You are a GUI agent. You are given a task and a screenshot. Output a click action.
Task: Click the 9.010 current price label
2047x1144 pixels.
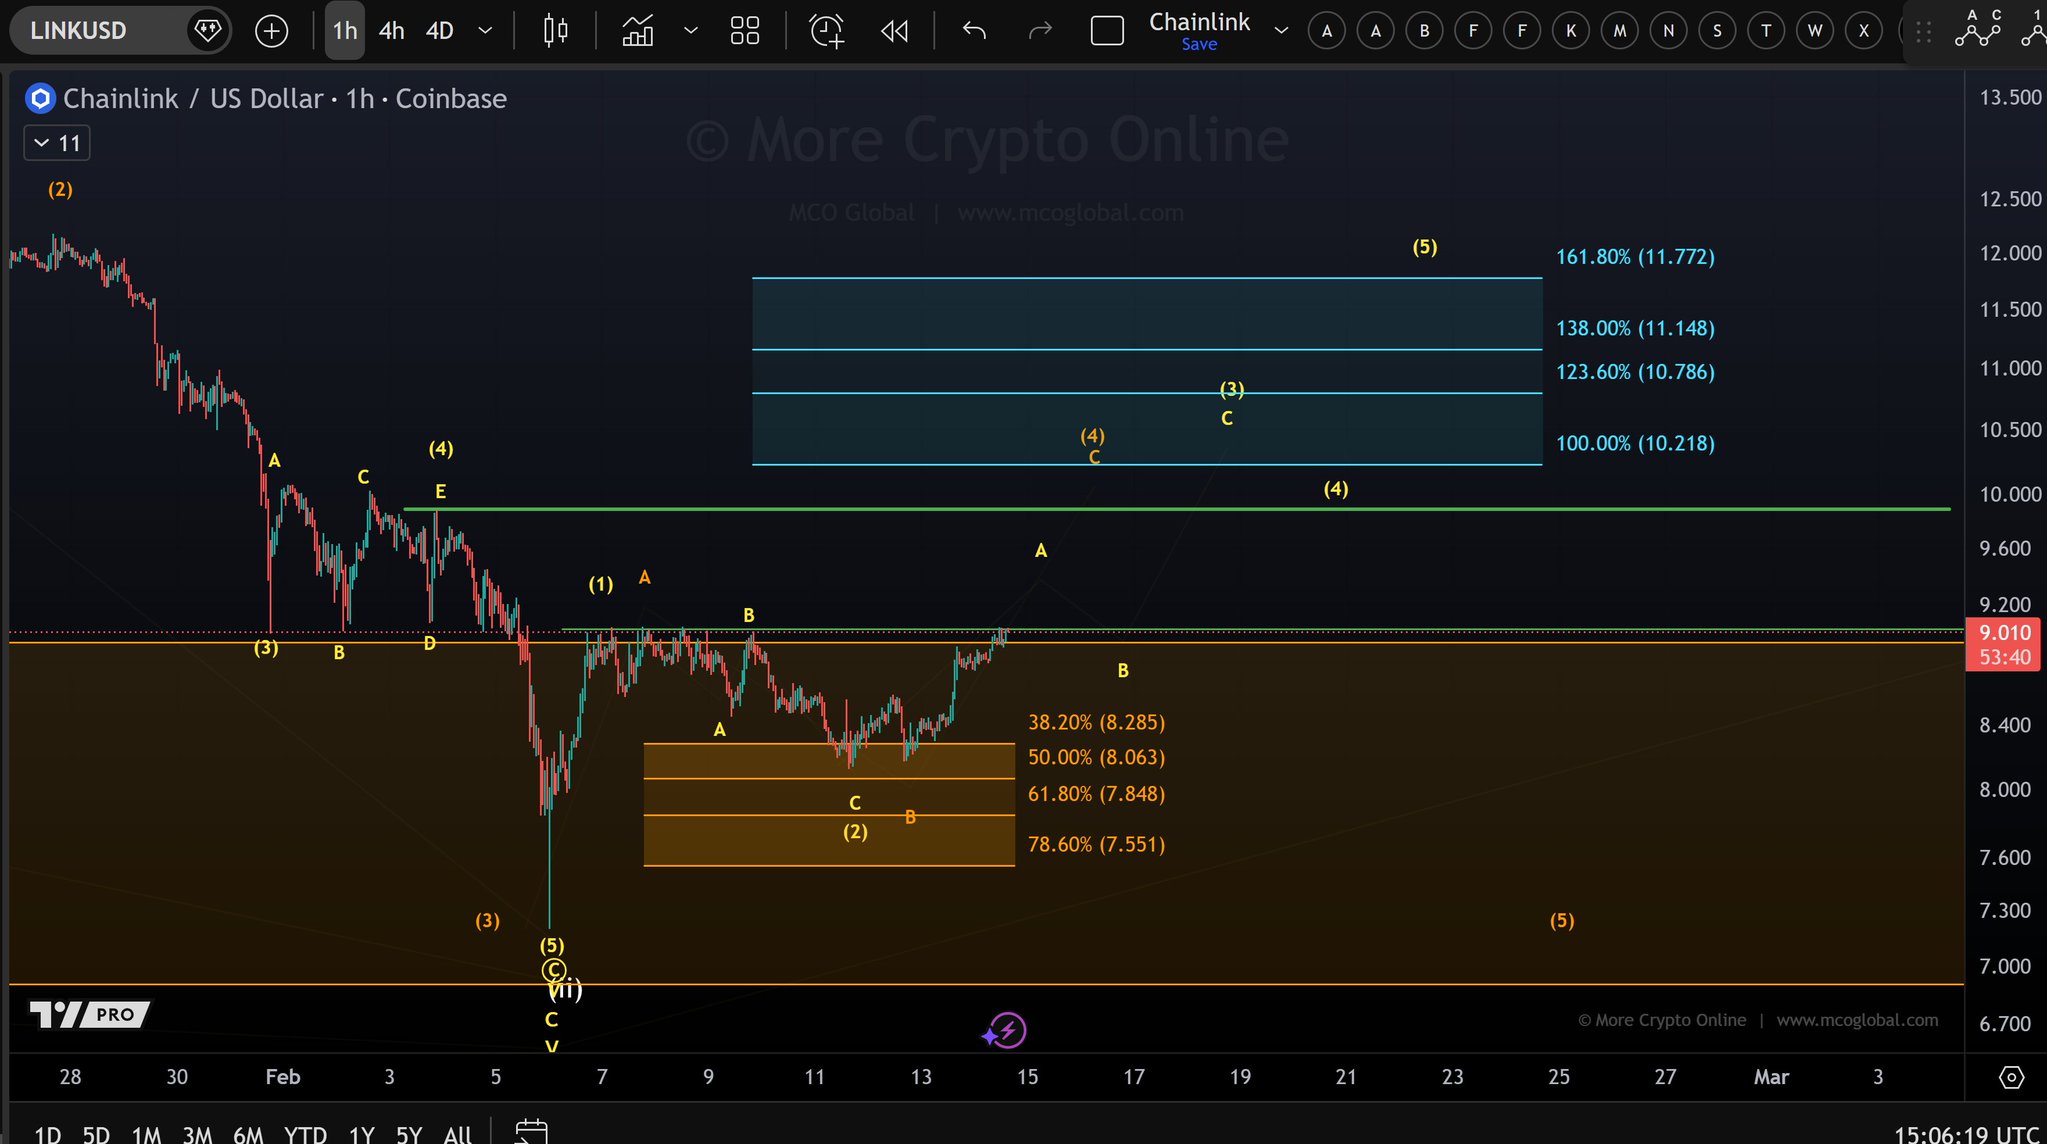click(x=2004, y=633)
